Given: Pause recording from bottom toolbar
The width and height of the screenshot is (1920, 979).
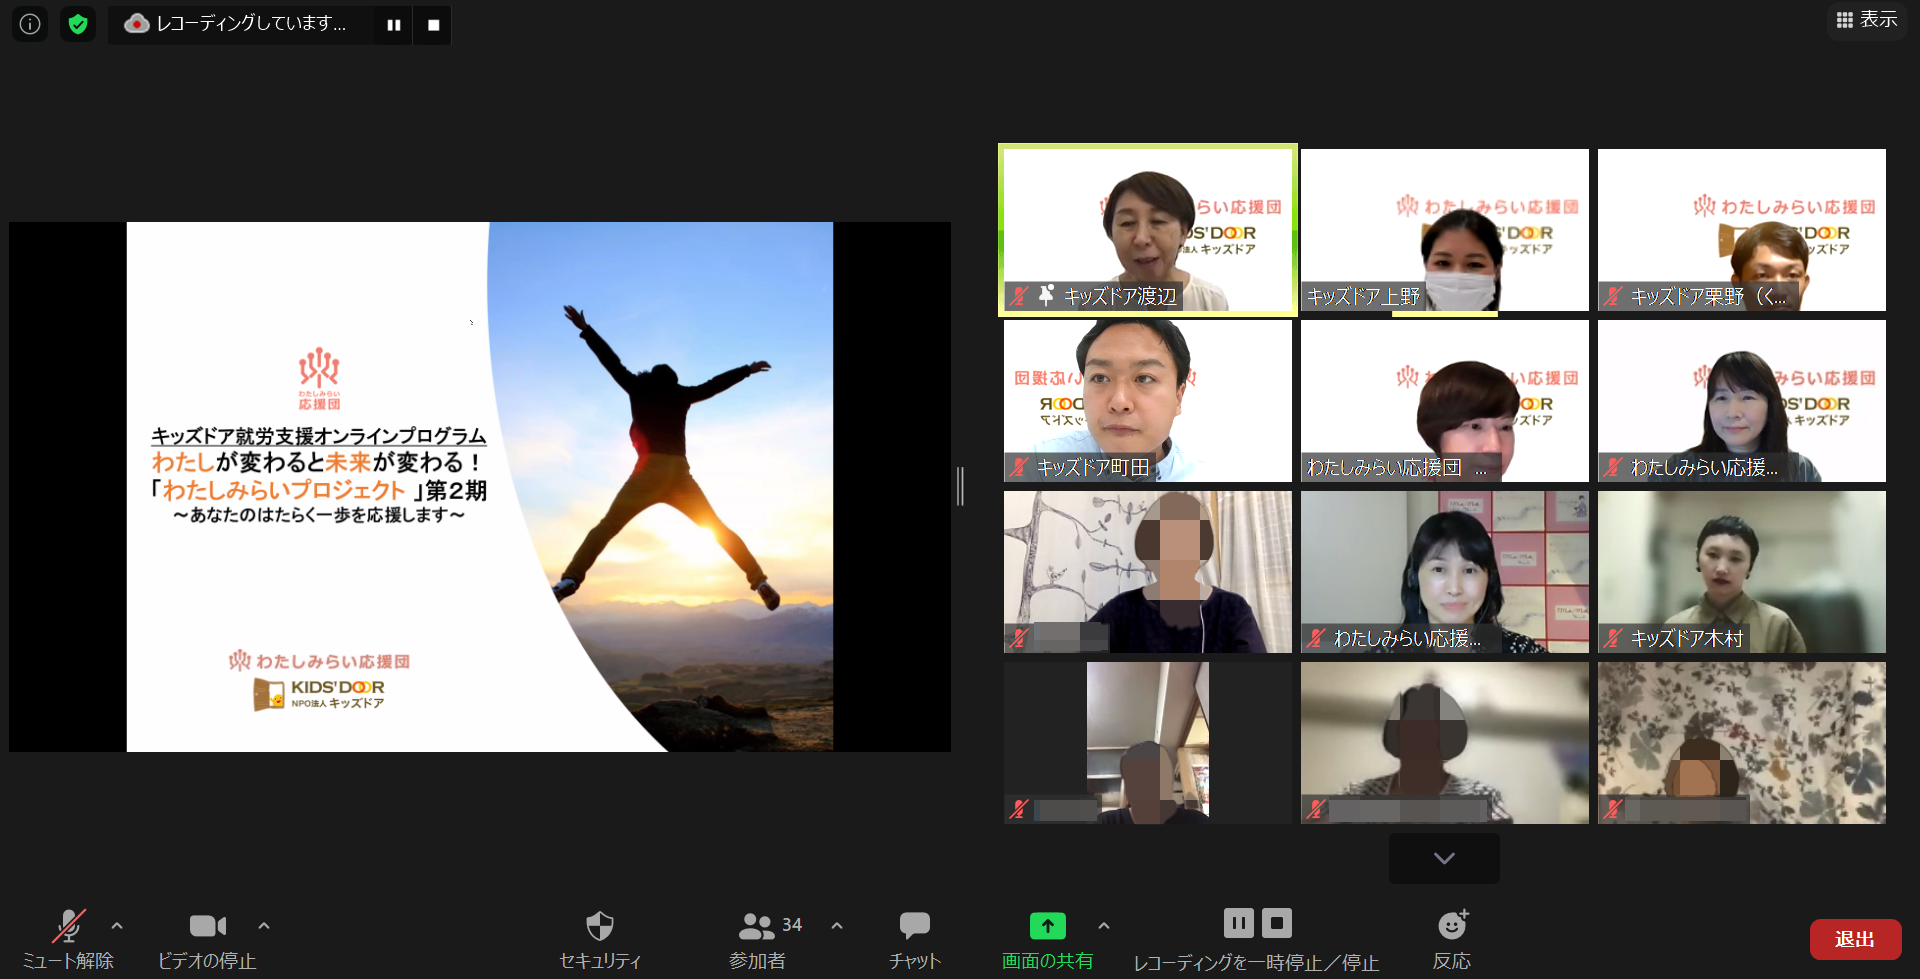Looking at the screenshot, I should point(1238,923).
